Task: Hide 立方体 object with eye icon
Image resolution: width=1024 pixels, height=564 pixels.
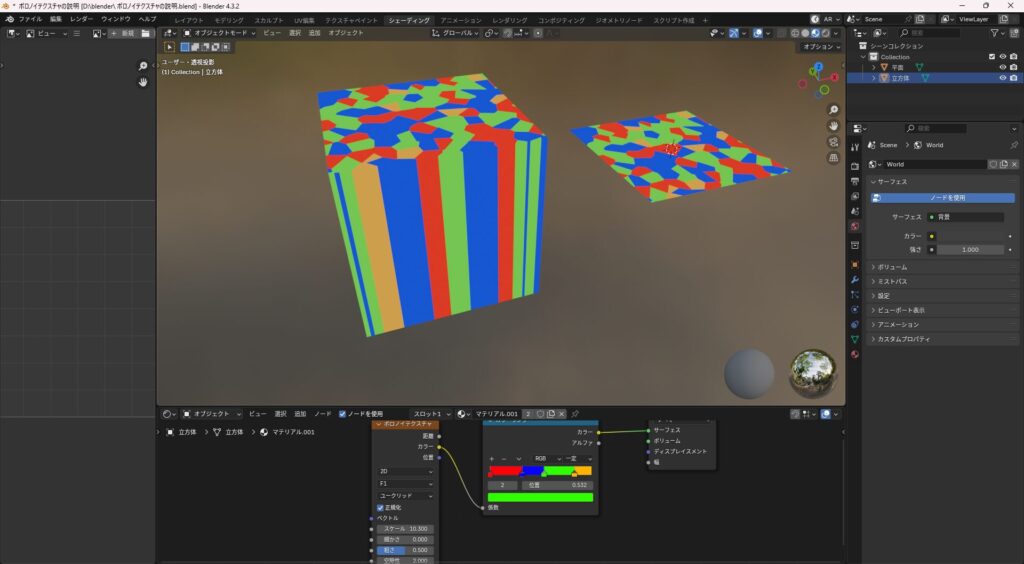Action: tap(1002, 78)
